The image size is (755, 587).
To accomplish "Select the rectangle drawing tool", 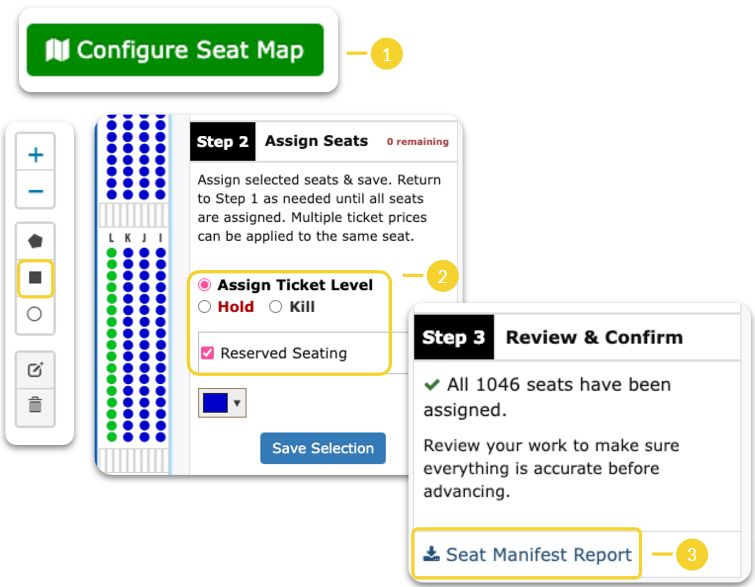I will pyautogui.click(x=36, y=278).
